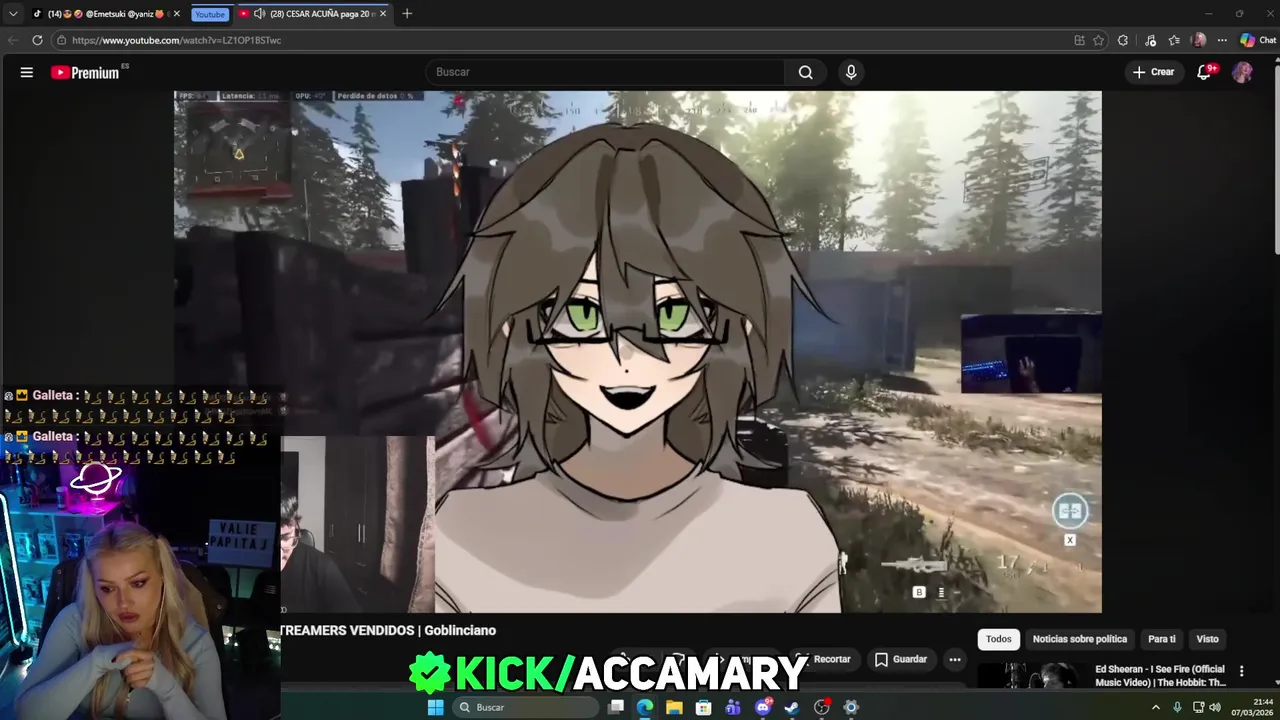Open the Edge profile picture
The image size is (1280, 720).
pyautogui.click(x=1199, y=40)
